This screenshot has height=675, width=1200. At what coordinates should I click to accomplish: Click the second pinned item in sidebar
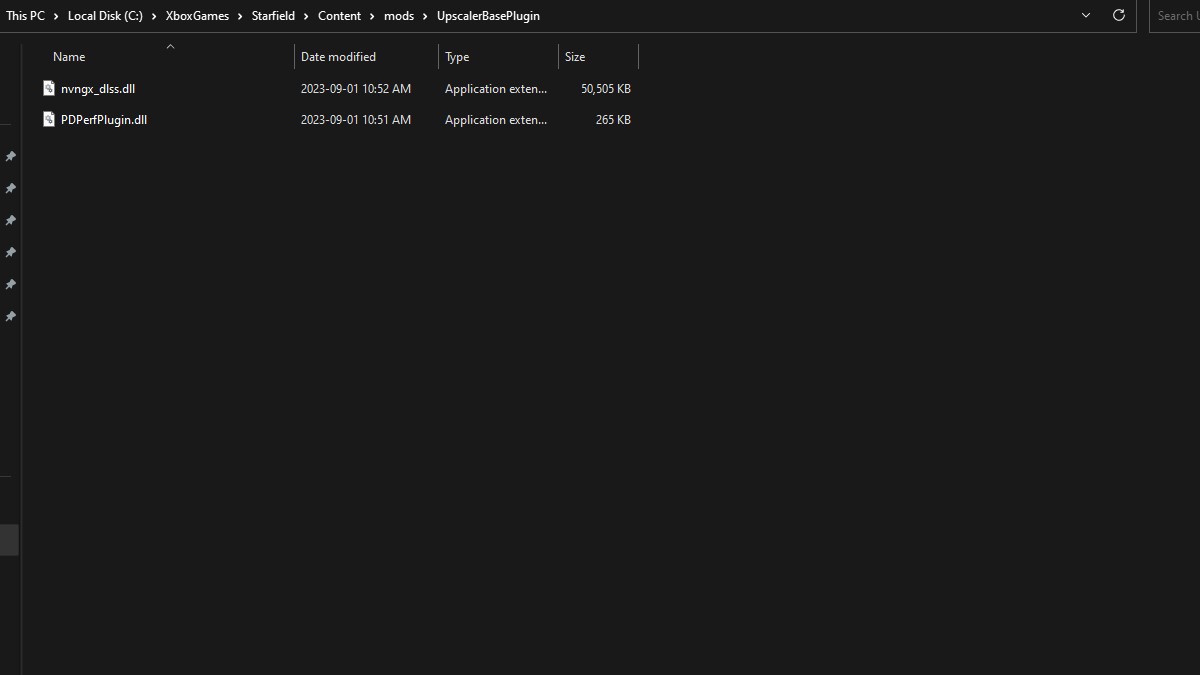(10, 188)
